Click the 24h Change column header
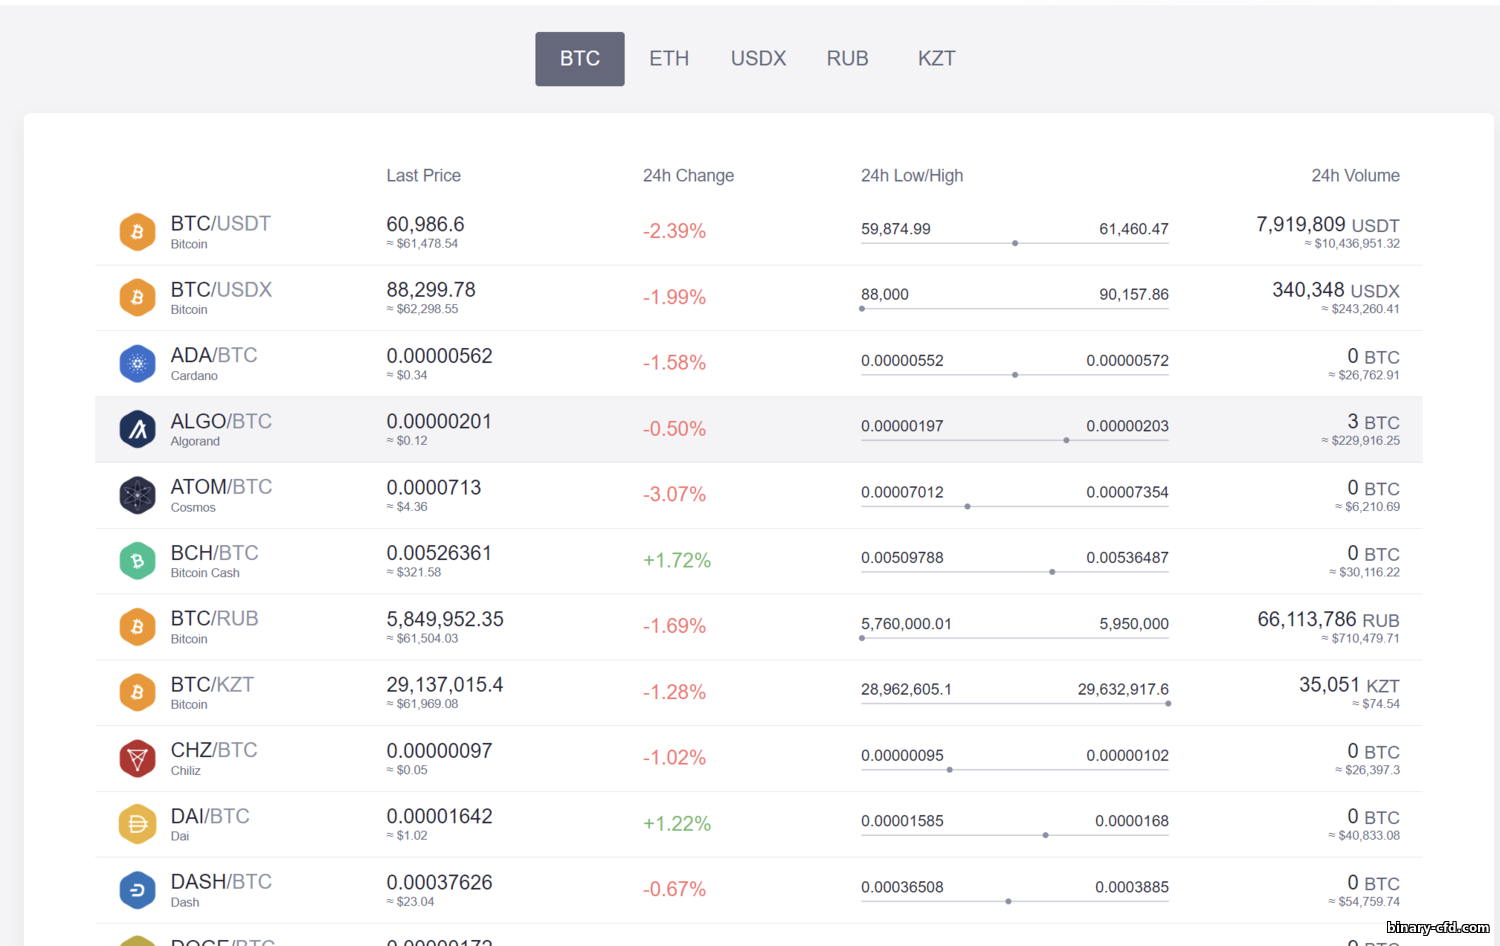The image size is (1500, 946). [x=688, y=176]
